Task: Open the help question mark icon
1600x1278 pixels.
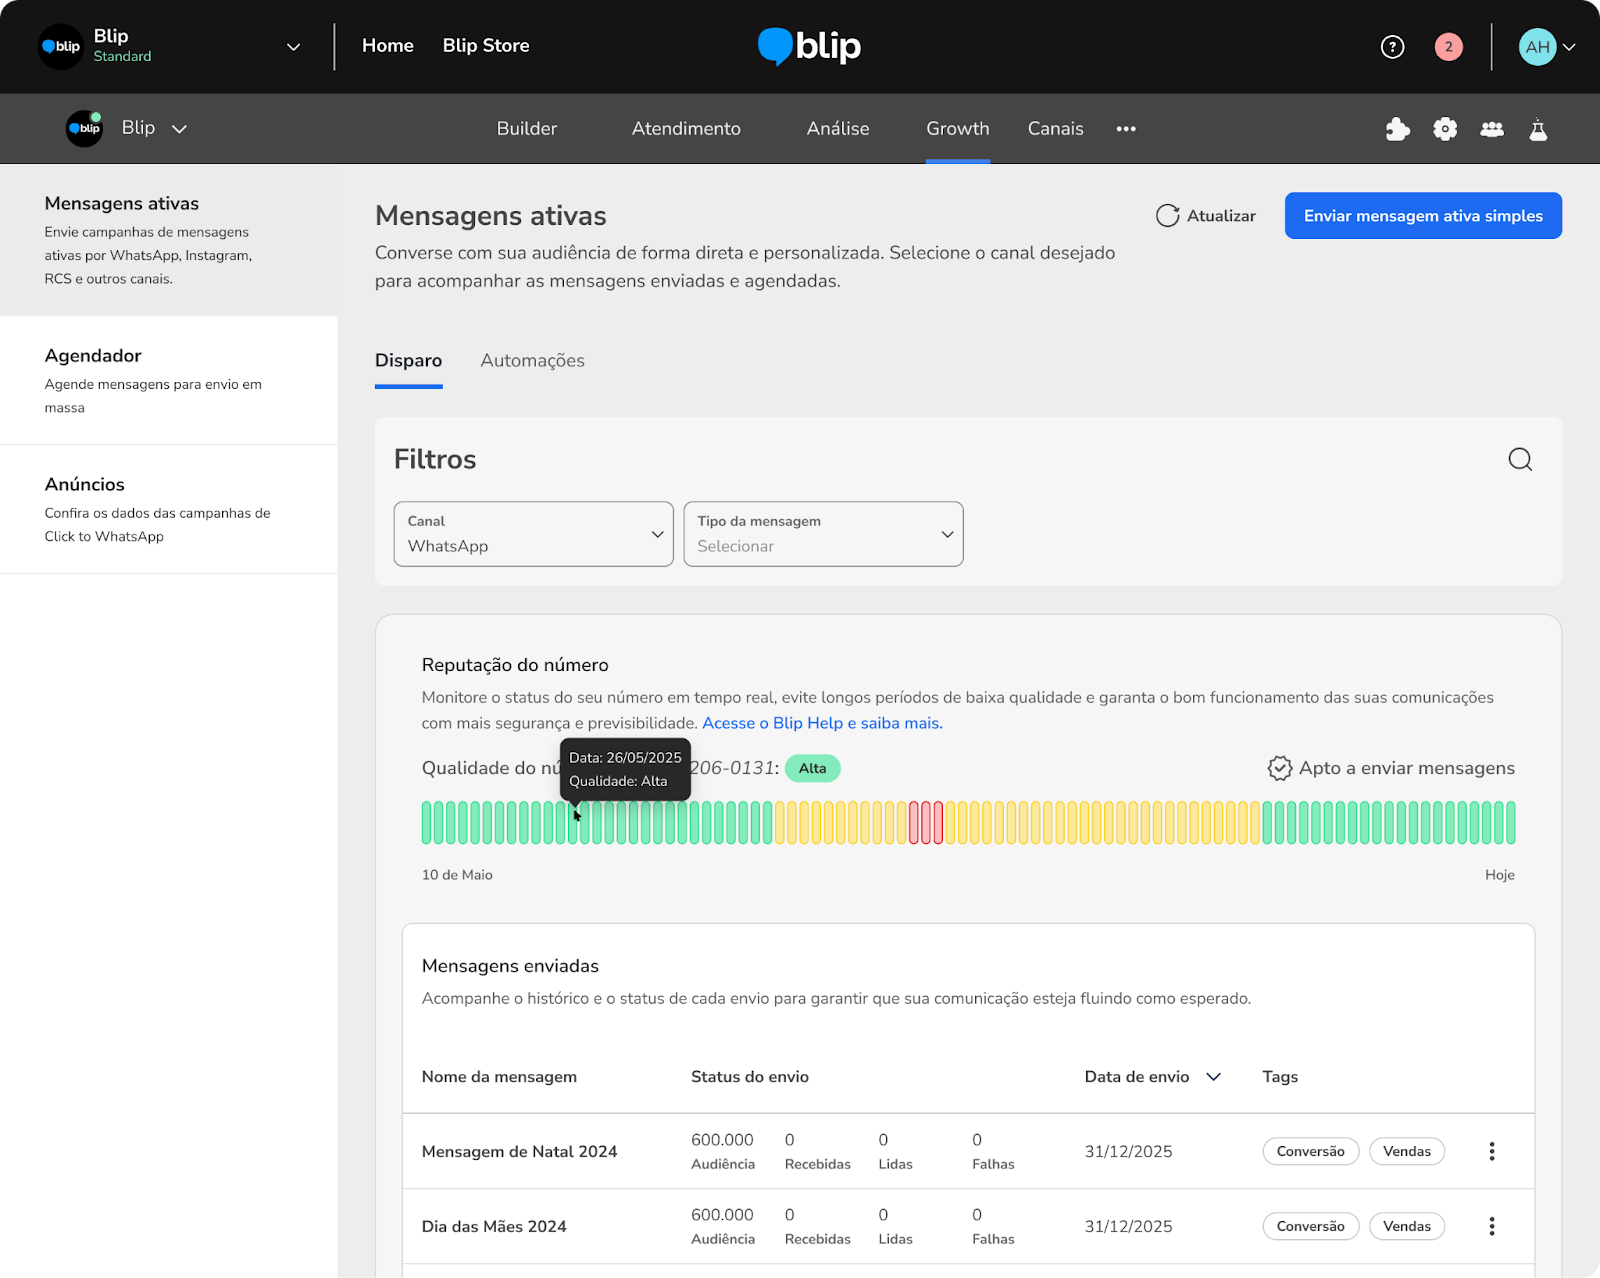Action: click(1392, 47)
